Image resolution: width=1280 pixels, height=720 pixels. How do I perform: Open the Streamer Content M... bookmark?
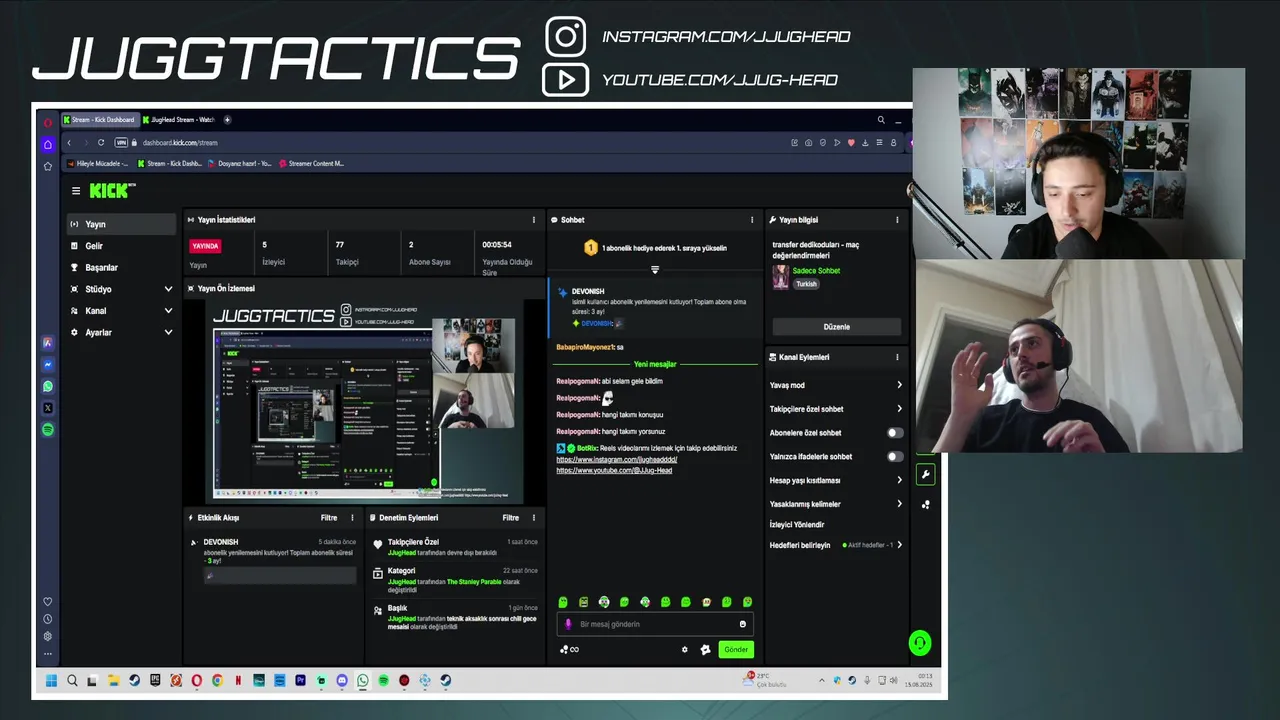(312, 163)
